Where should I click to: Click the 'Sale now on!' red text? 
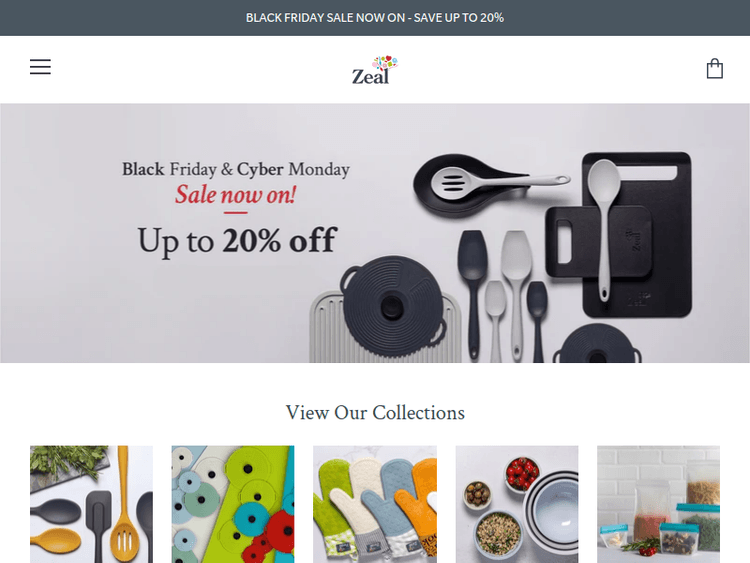tap(235, 195)
